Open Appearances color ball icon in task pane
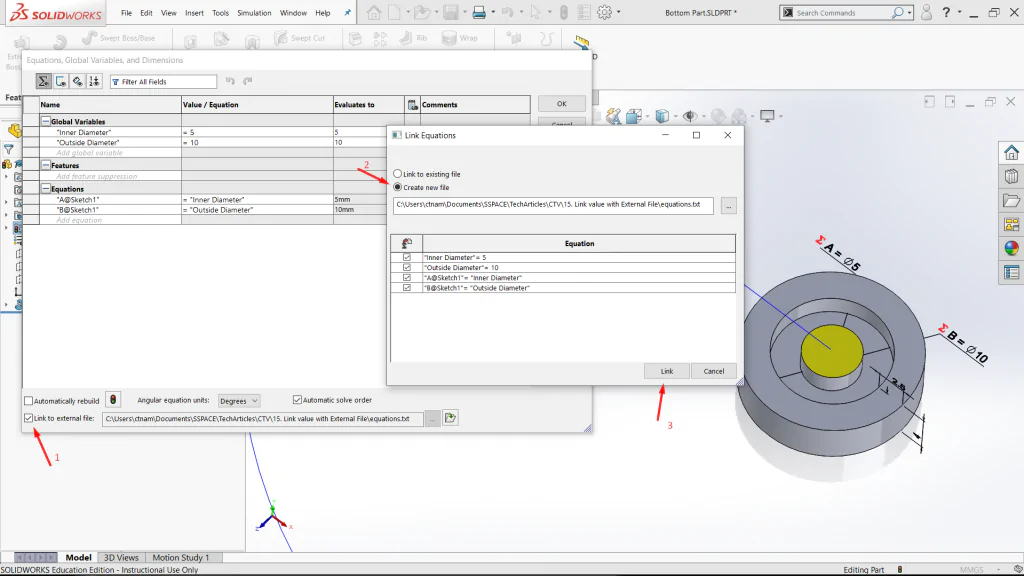This screenshot has height=576, width=1024. [1011, 248]
